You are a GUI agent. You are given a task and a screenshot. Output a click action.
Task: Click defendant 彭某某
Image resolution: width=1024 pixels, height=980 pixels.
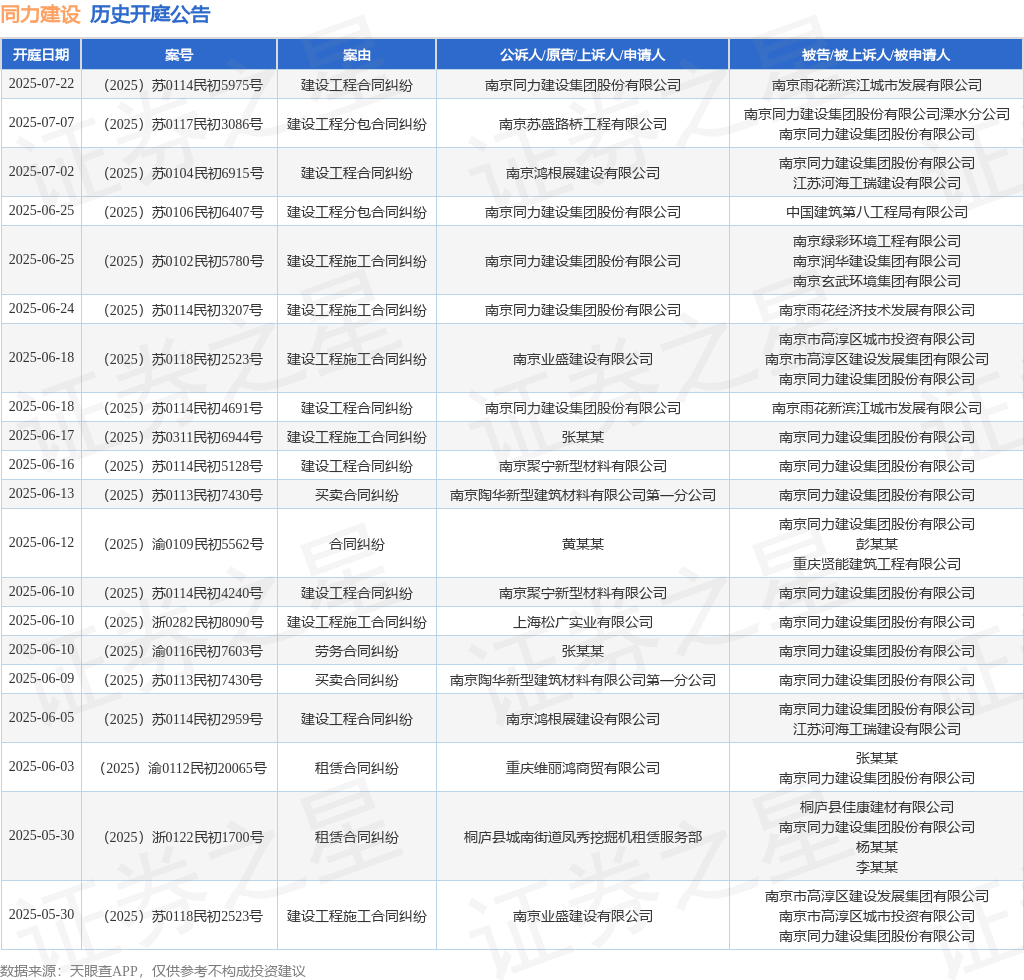click(x=876, y=544)
